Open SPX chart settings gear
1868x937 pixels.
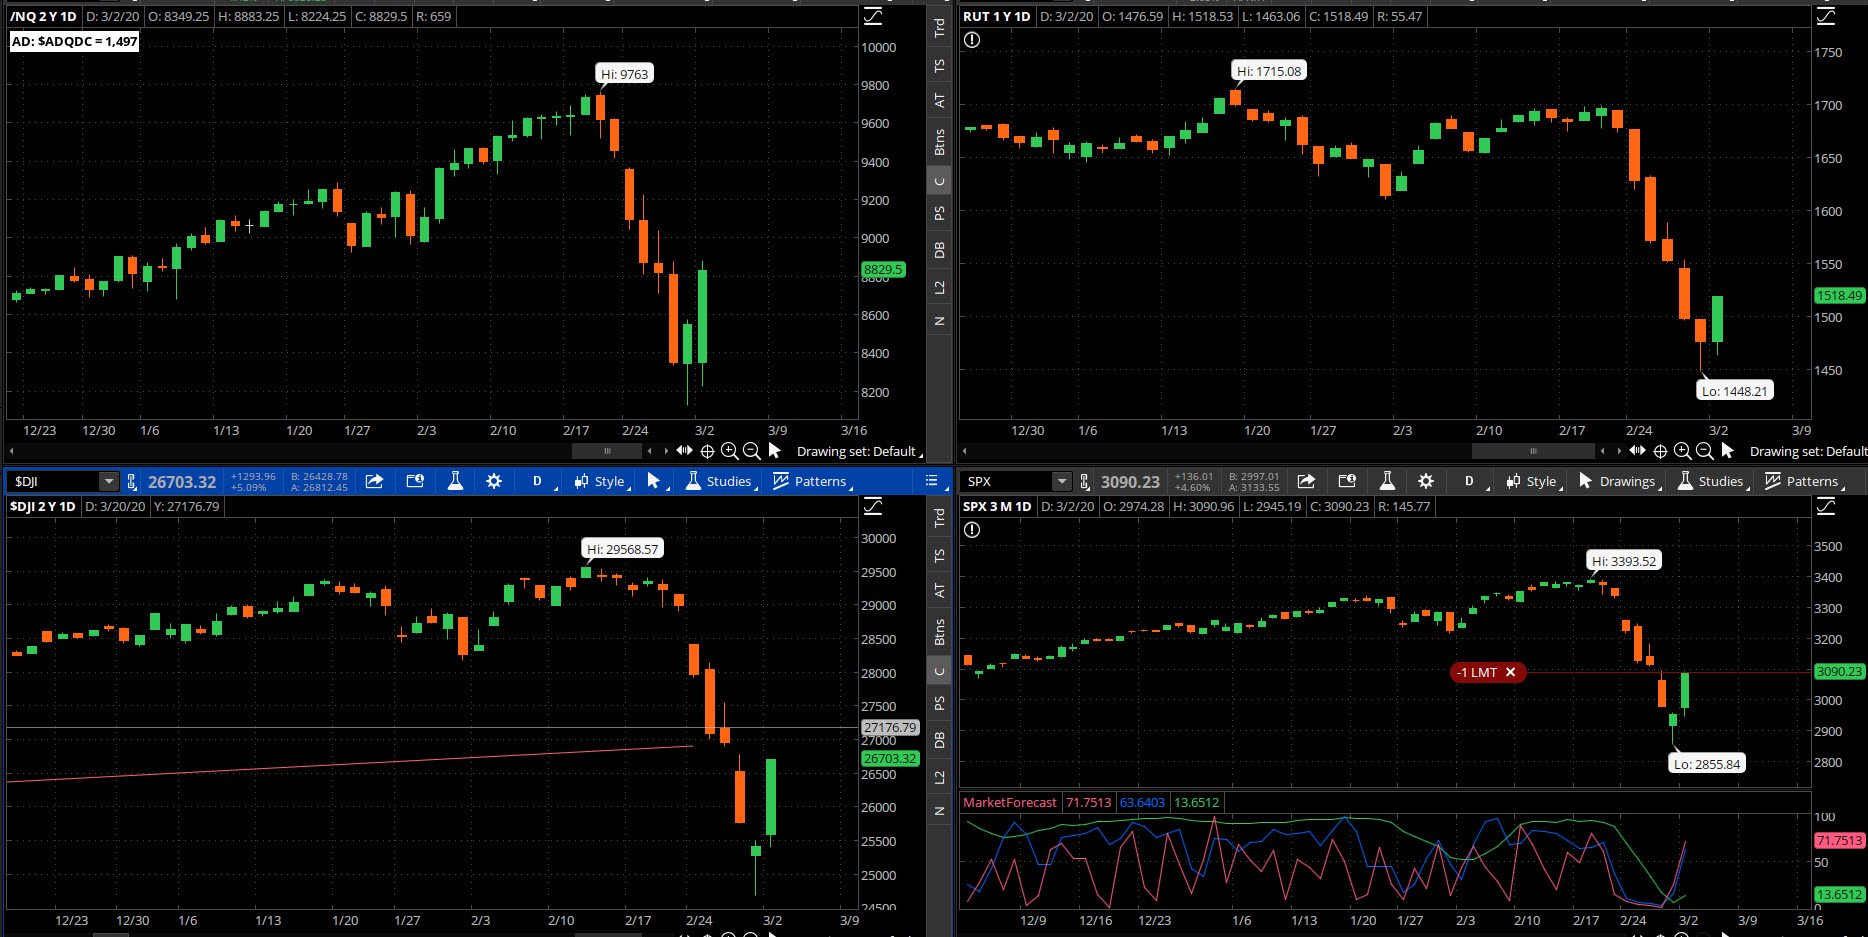(1426, 481)
